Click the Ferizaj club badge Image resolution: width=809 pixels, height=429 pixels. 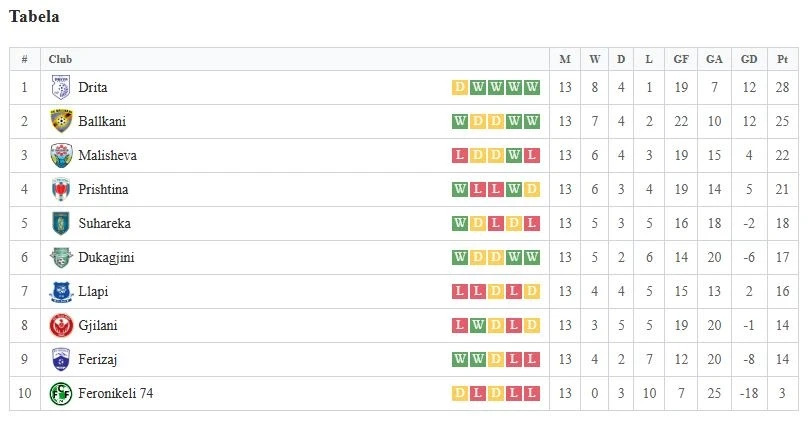(61, 359)
